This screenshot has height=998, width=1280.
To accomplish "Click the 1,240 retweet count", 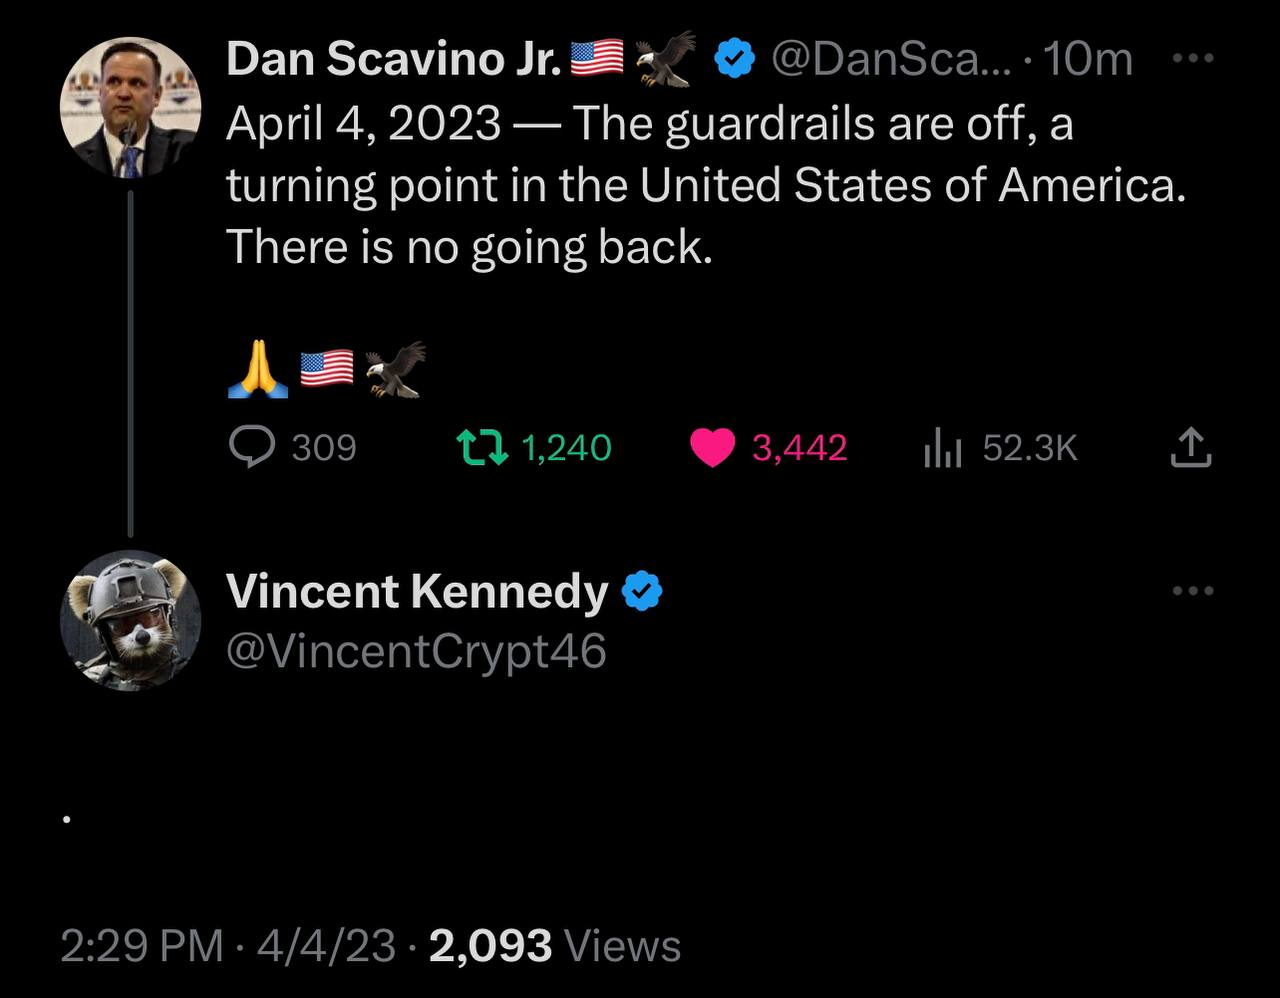I will [x=566, y=448].
